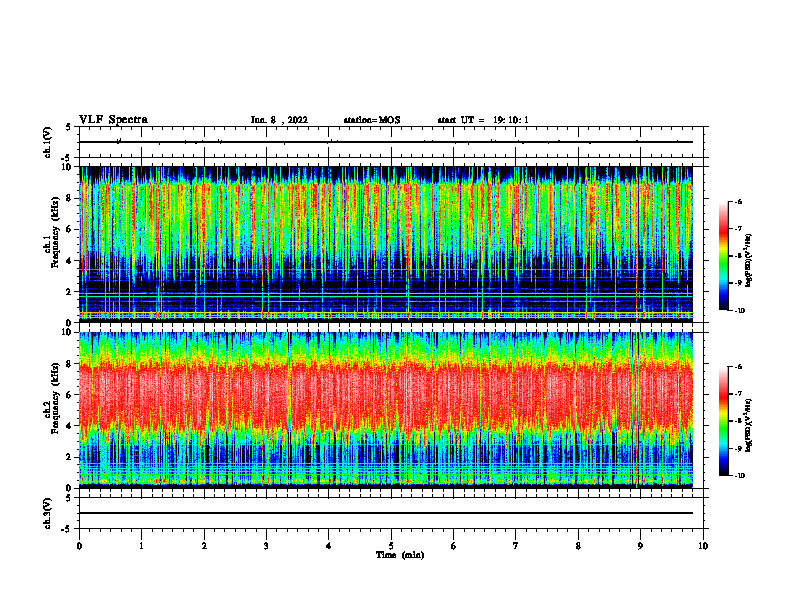Click the "10" tick label on the time axis
This screenshot has width=792, height=612.
coord(703,546)
